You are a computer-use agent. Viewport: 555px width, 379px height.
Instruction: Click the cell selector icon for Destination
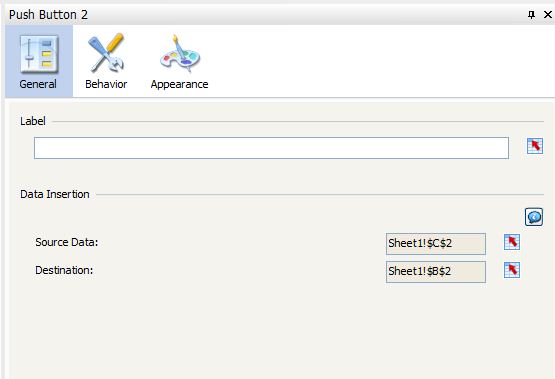coord(512,270)
